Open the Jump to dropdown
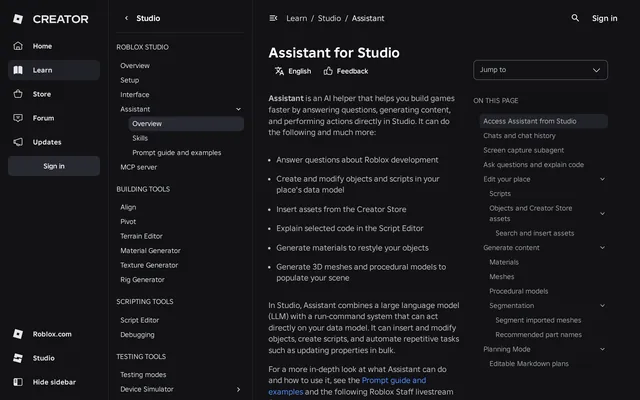The width and height of the screenshot is (640, 400). click(540, 70)
